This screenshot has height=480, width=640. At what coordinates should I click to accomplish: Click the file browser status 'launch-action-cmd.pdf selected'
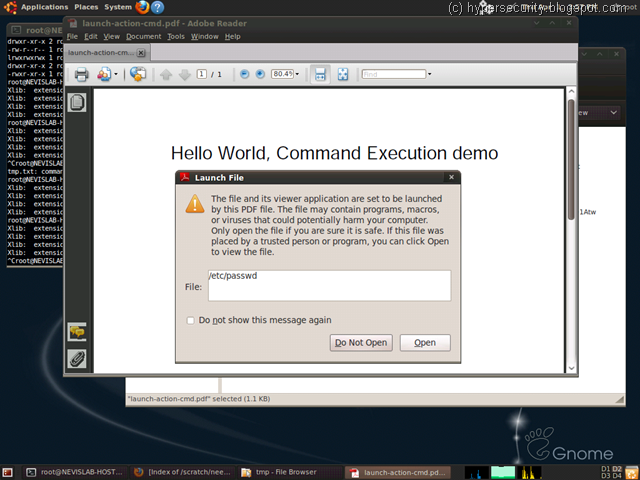[x=199, y=399]
